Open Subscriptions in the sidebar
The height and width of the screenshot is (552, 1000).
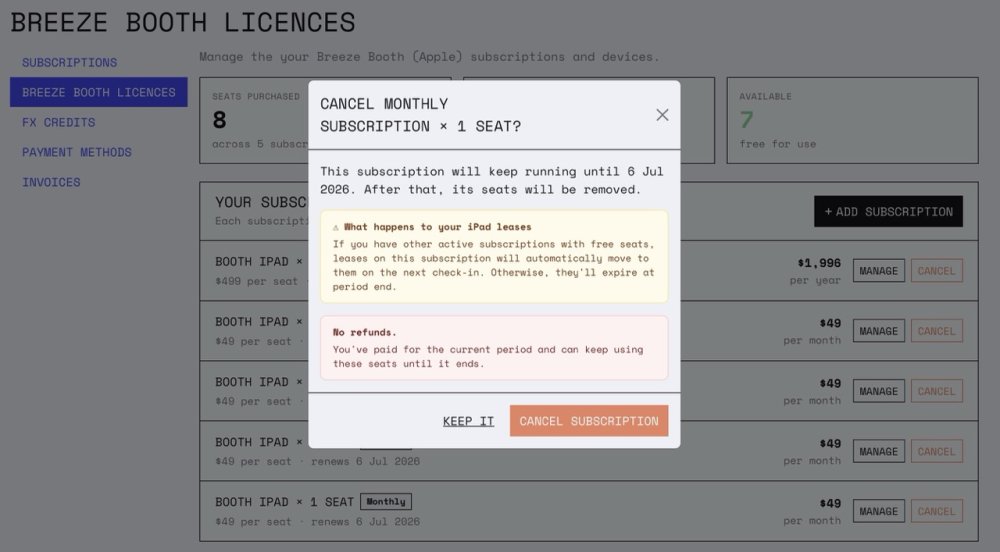[x=70, y=62]
